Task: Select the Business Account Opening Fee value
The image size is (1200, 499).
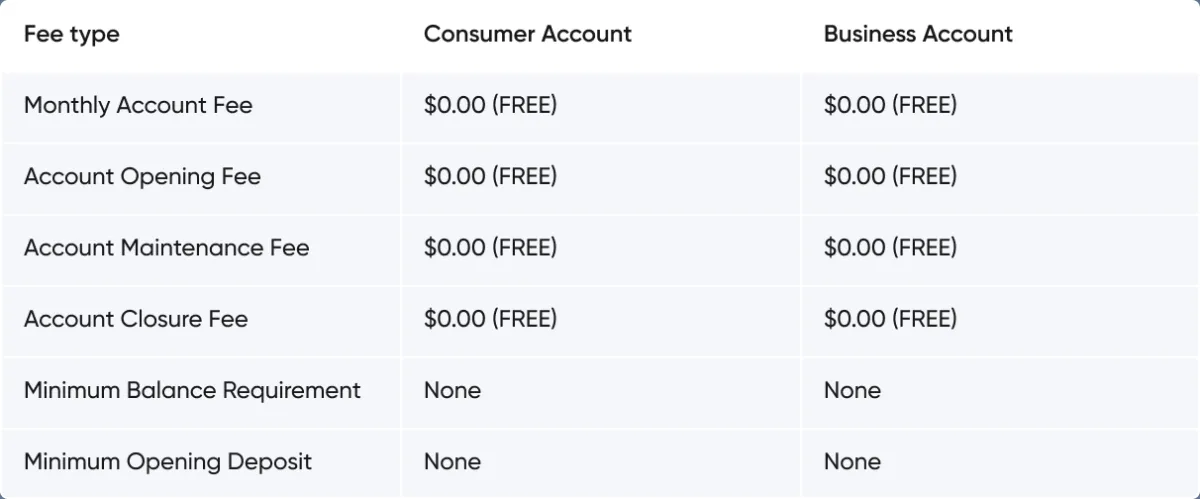Action: pyautogui.click(x=890, y=177)
